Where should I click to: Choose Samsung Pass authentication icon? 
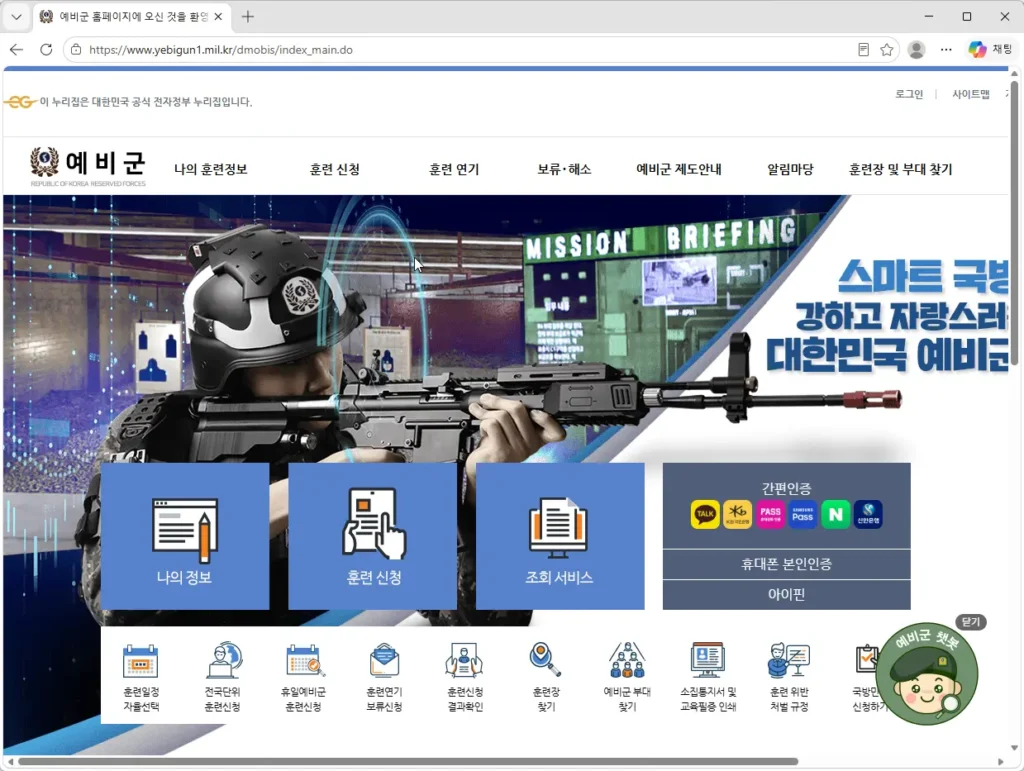point(803,514)
